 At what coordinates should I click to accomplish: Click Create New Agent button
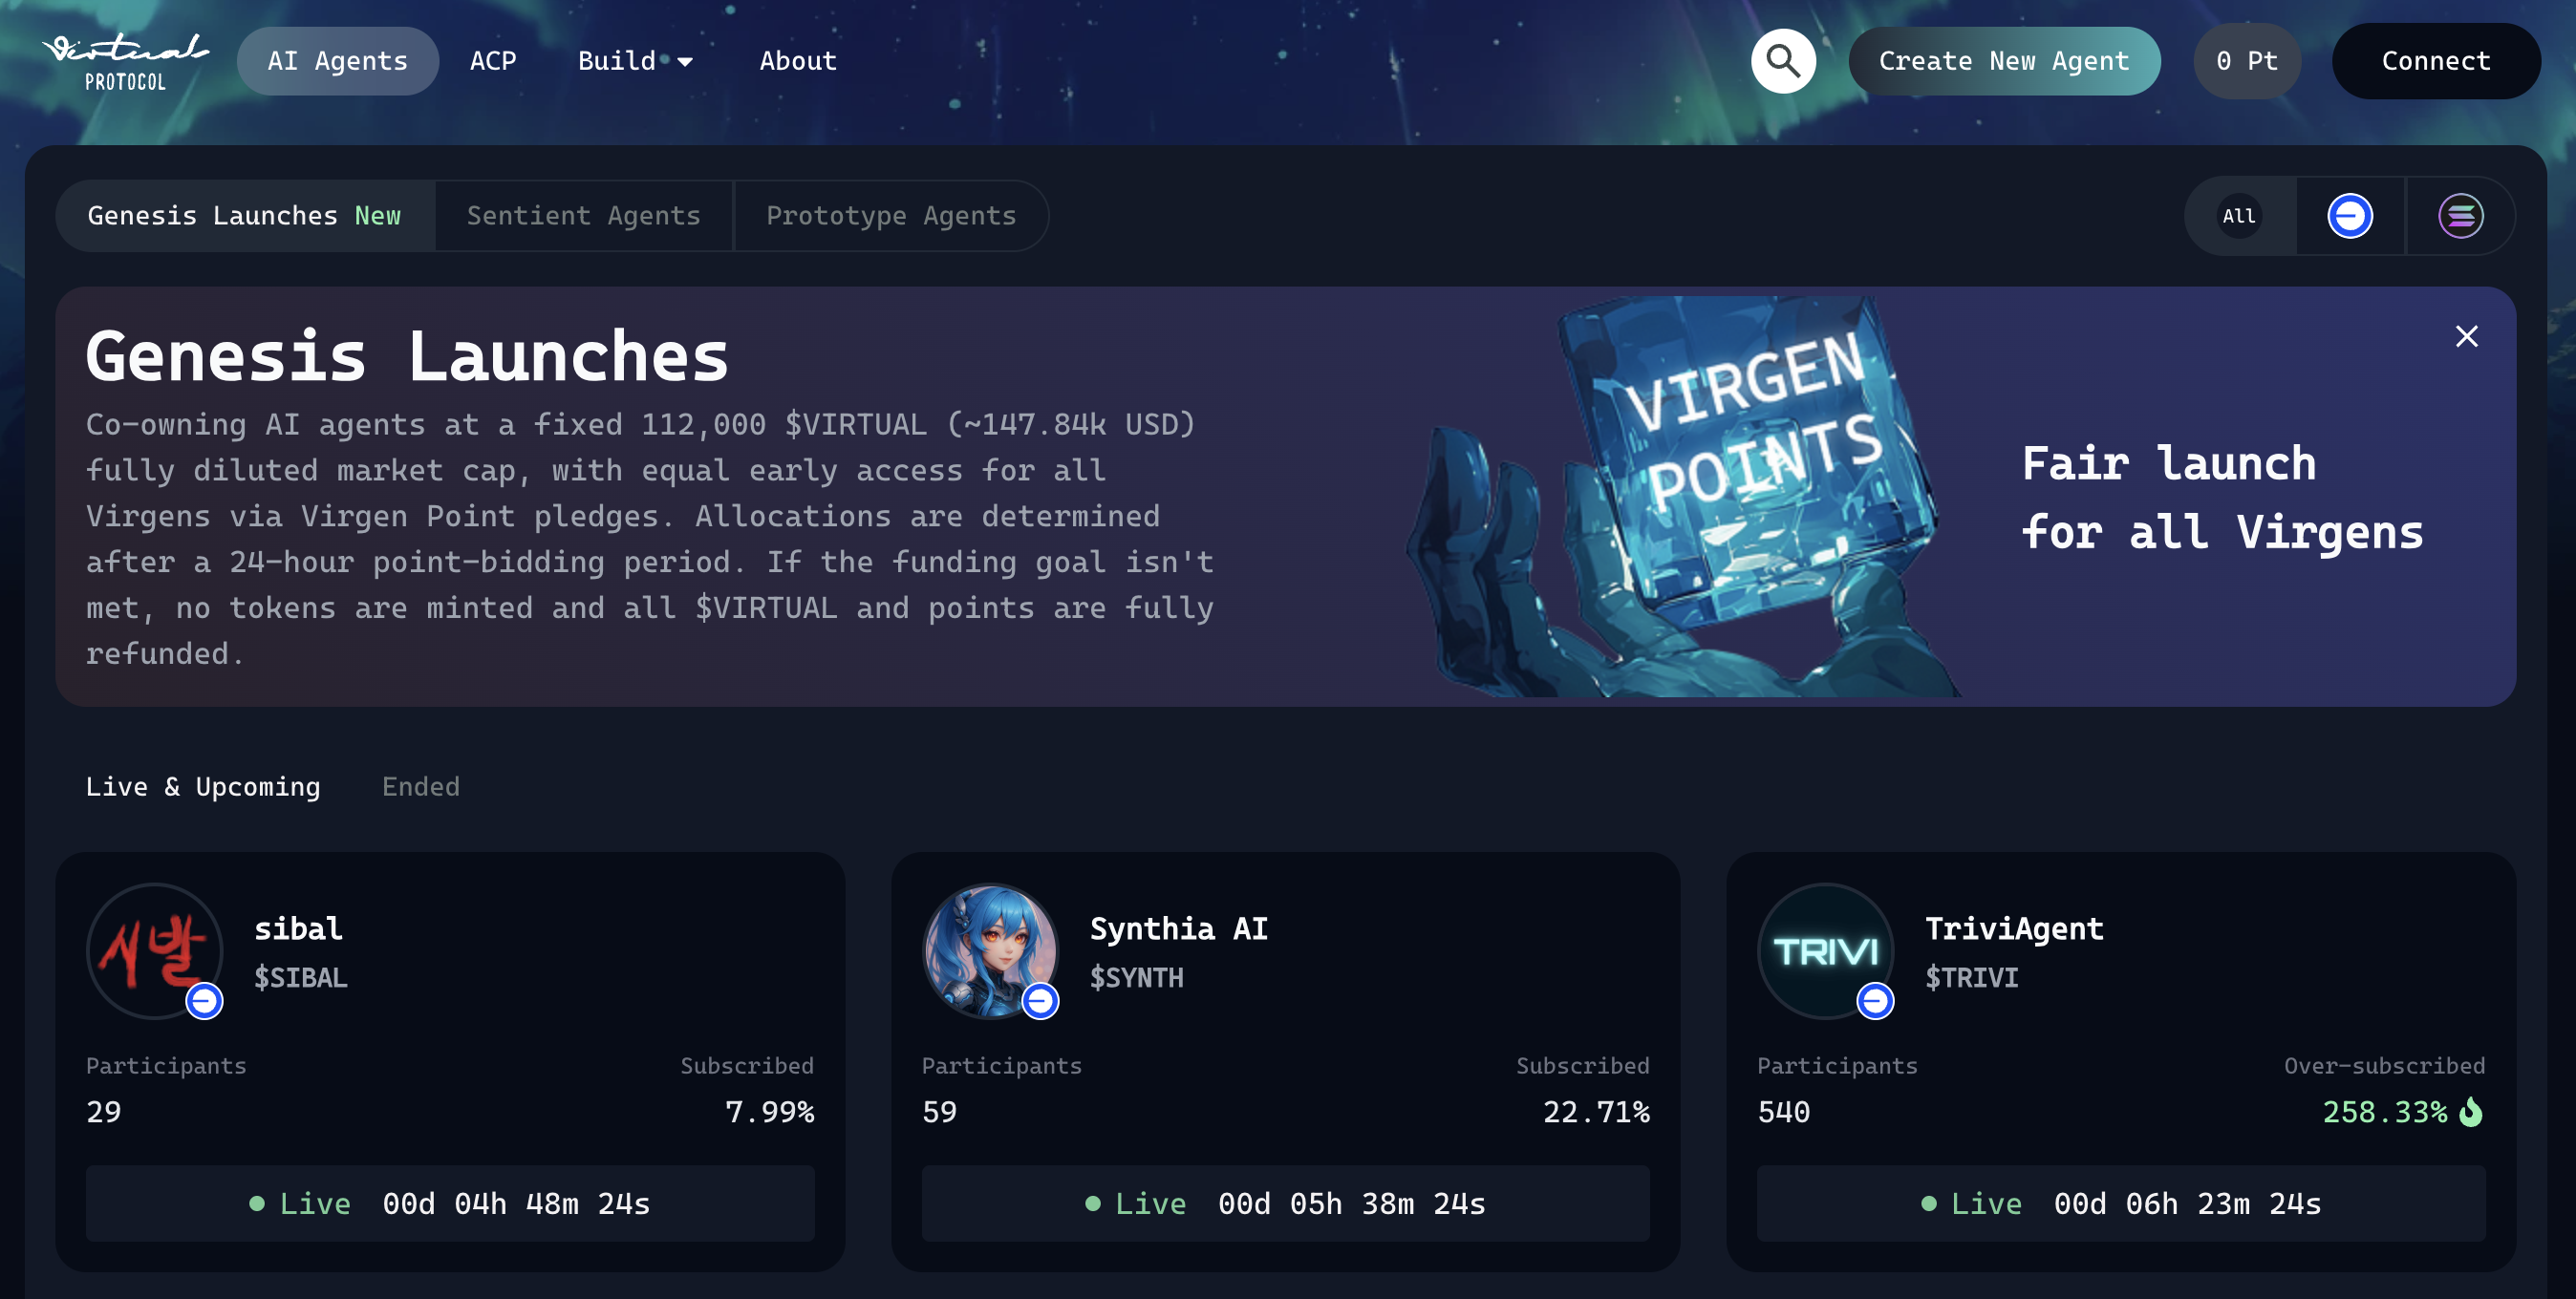(2004, 61)
